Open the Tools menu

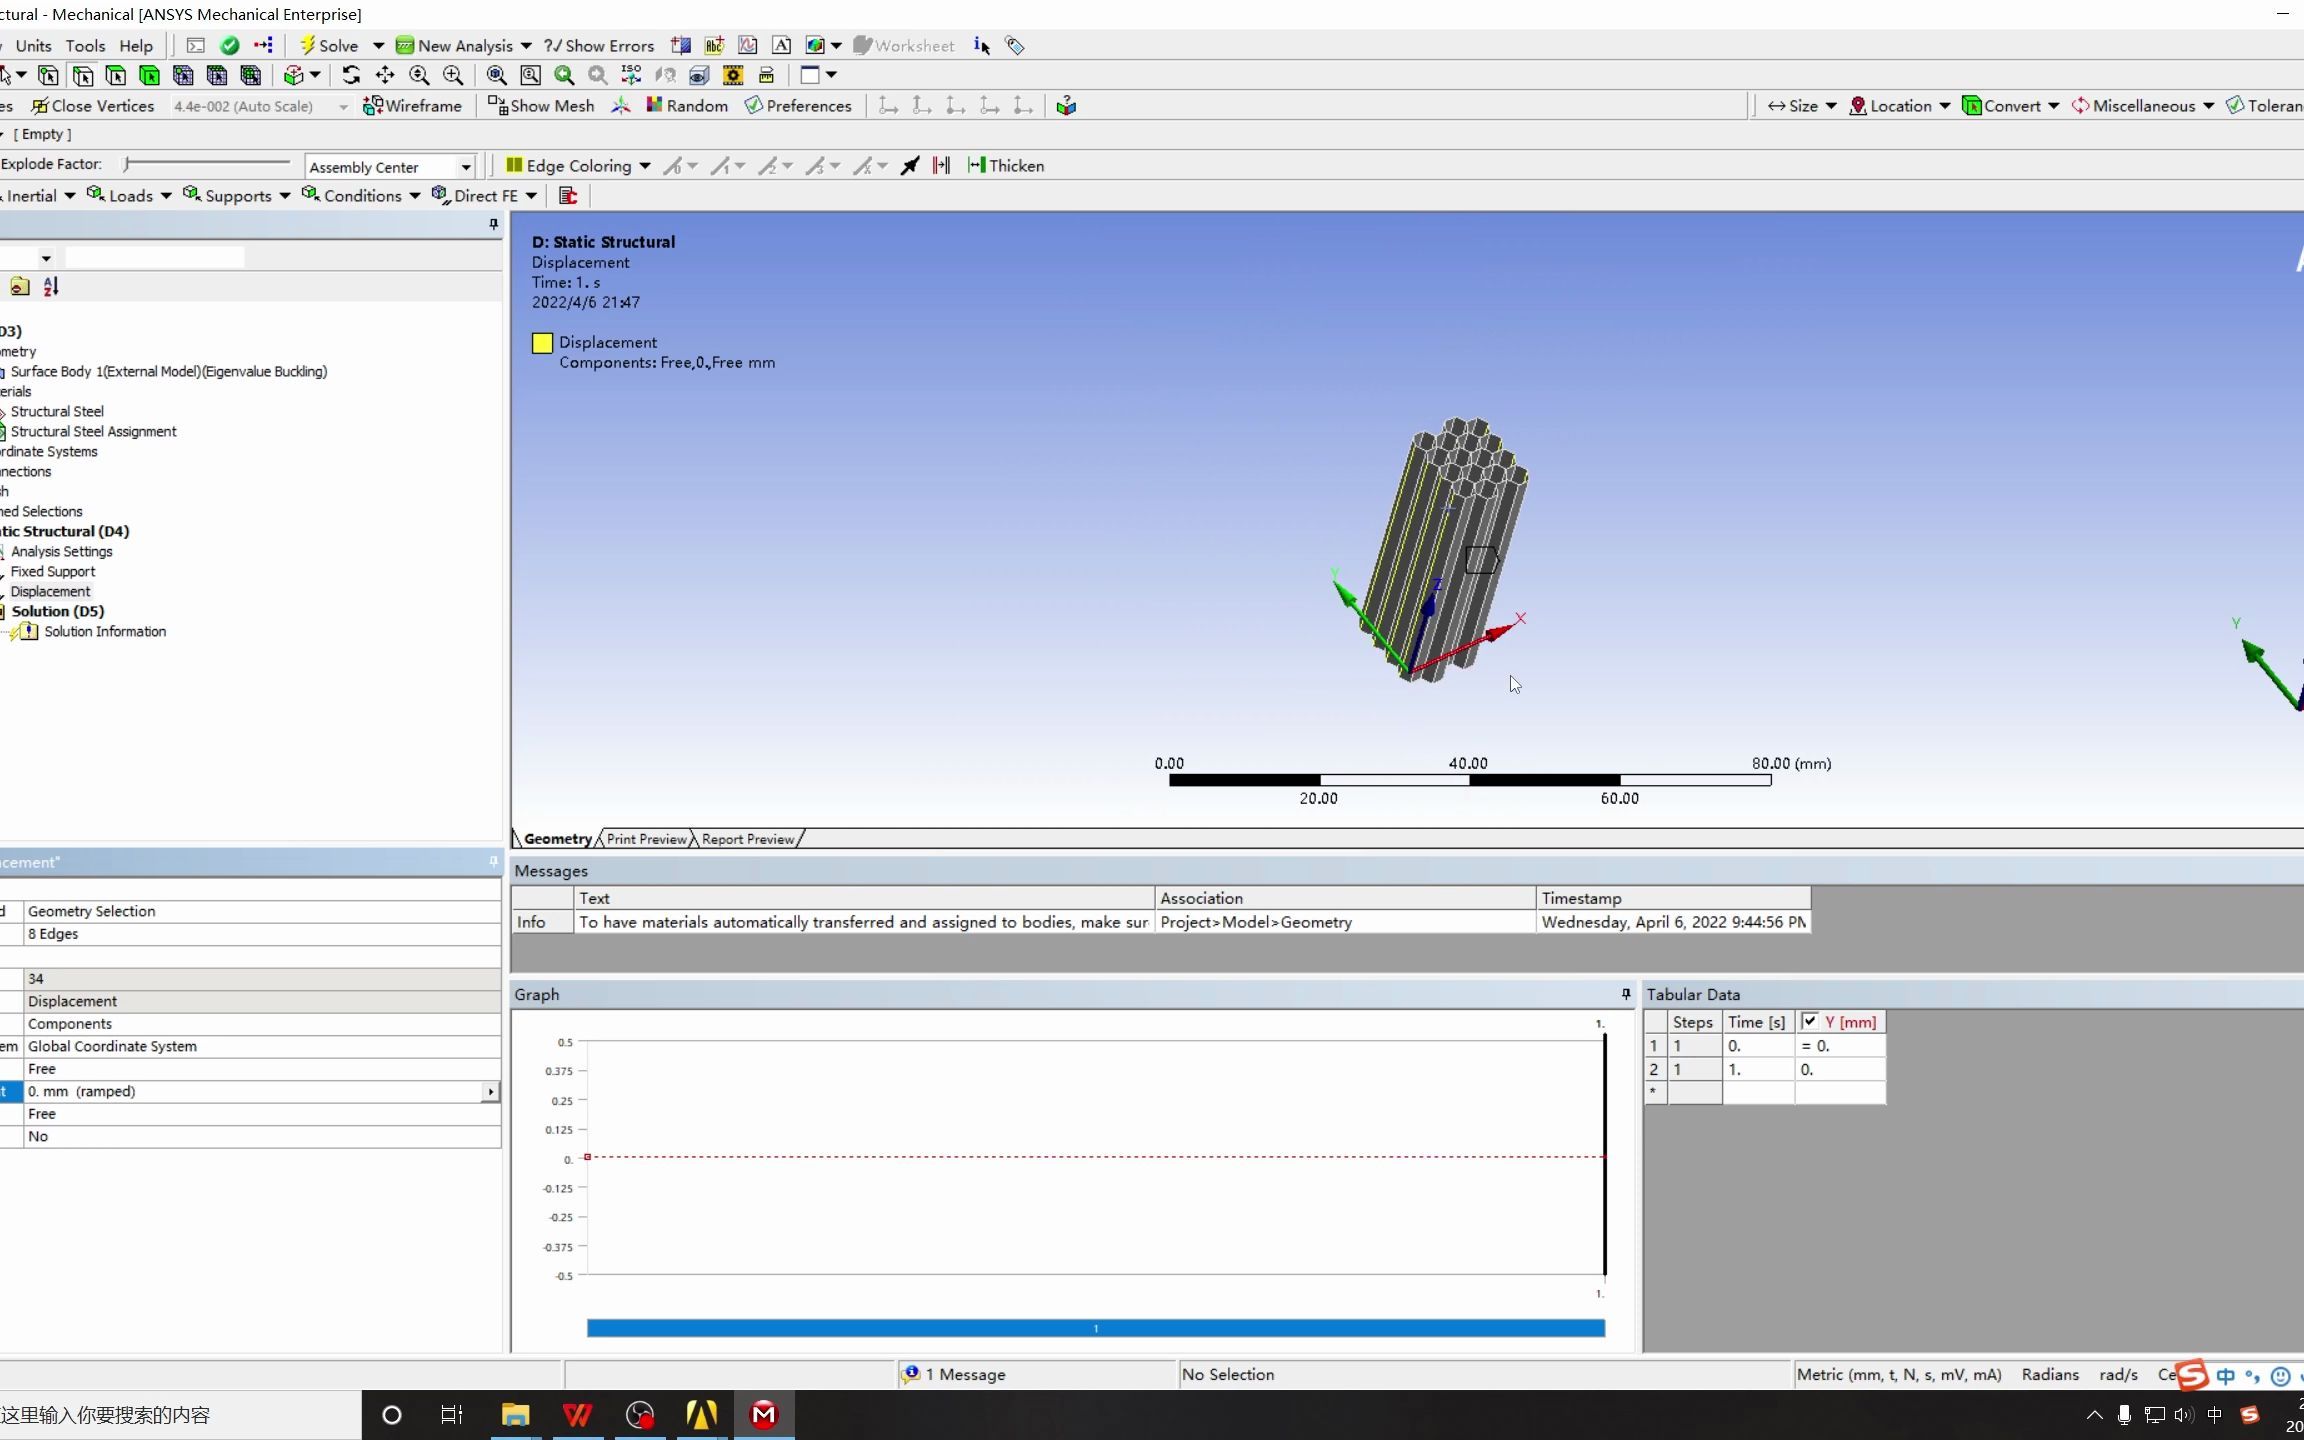pos(85,46)
